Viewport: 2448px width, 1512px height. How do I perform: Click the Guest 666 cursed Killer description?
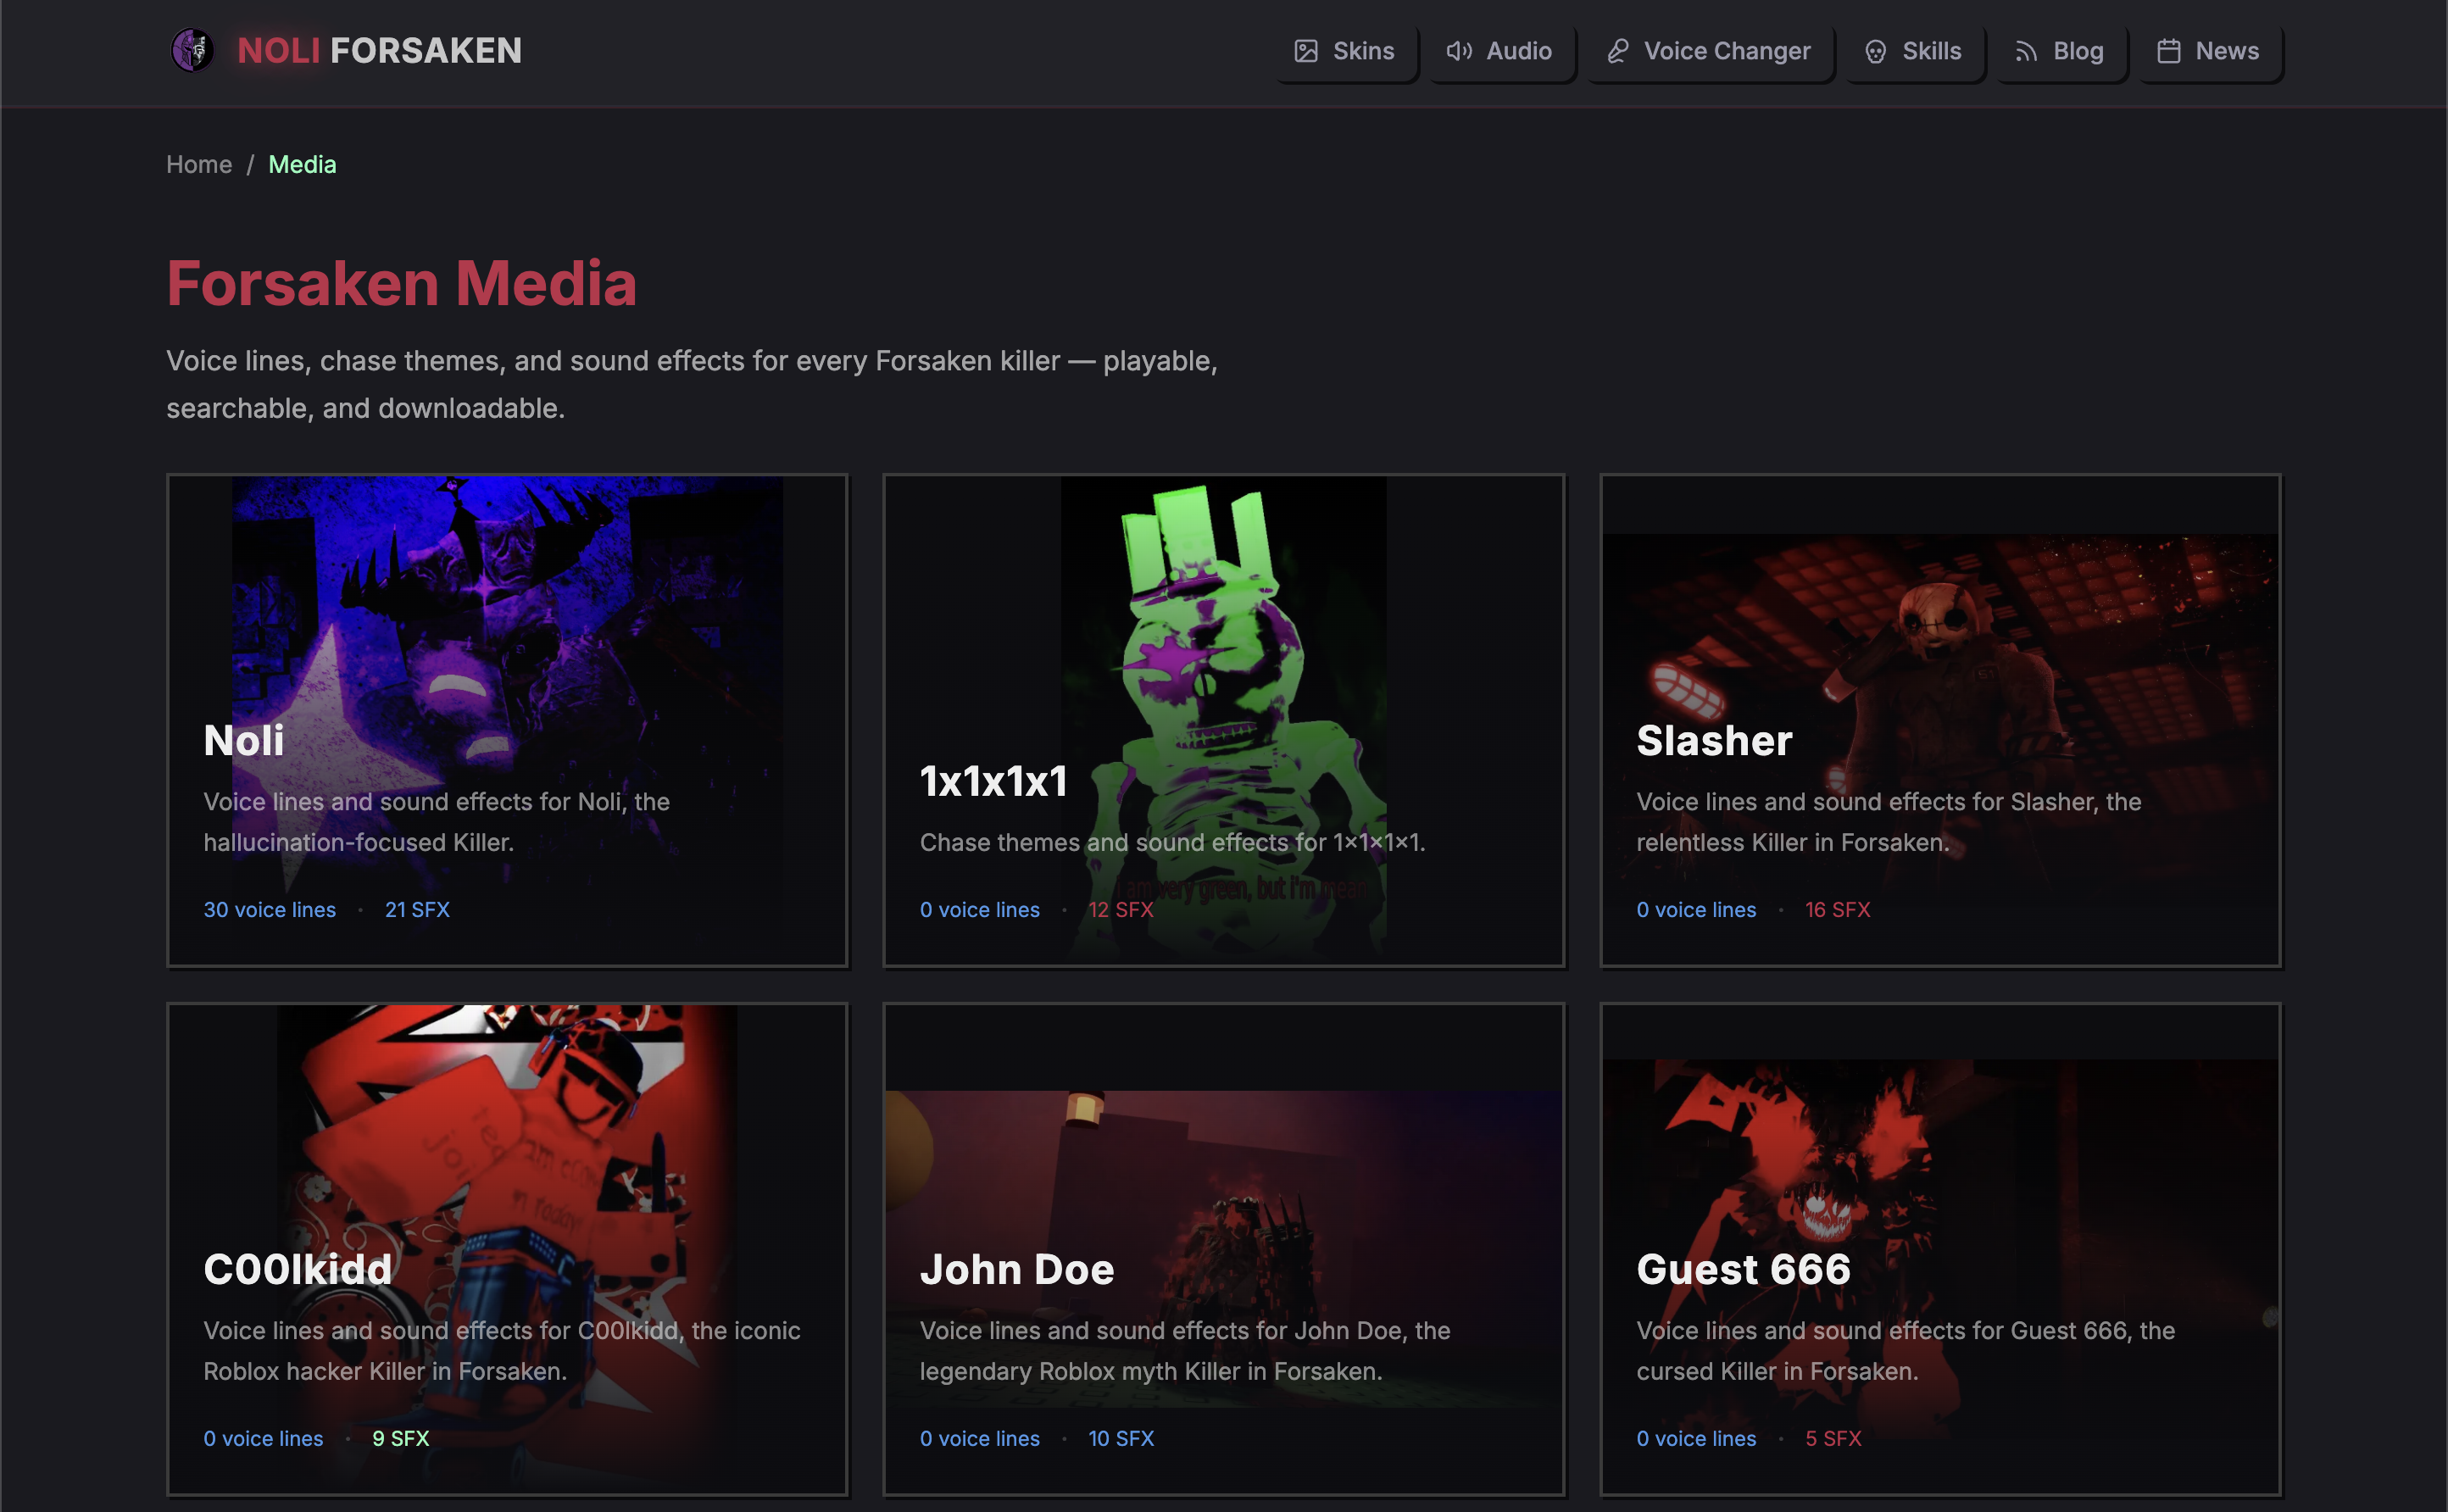tap(1906, 1351)
